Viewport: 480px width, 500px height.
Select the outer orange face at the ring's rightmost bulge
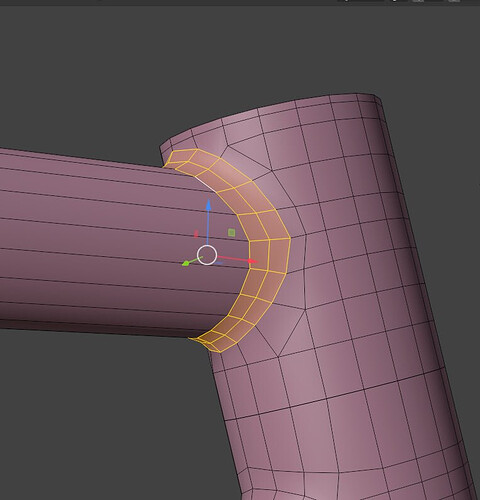pyautogui.click(x=278, y=255)
